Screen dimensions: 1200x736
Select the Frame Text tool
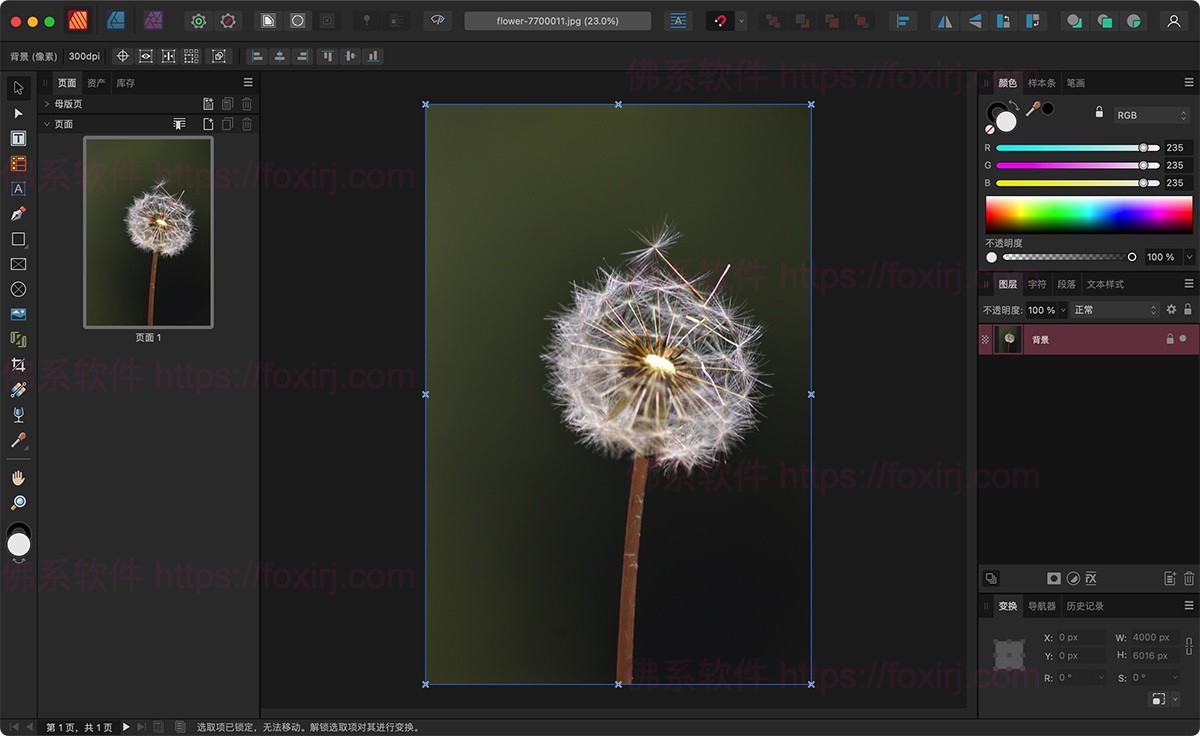click(18, 138)
